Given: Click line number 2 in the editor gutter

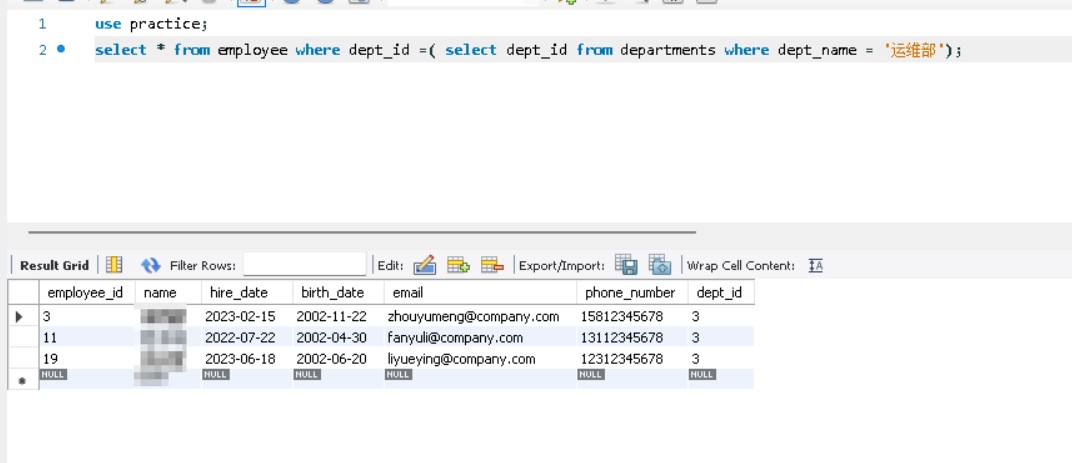Looking at the screenshot, I should (x=42, y=50).
